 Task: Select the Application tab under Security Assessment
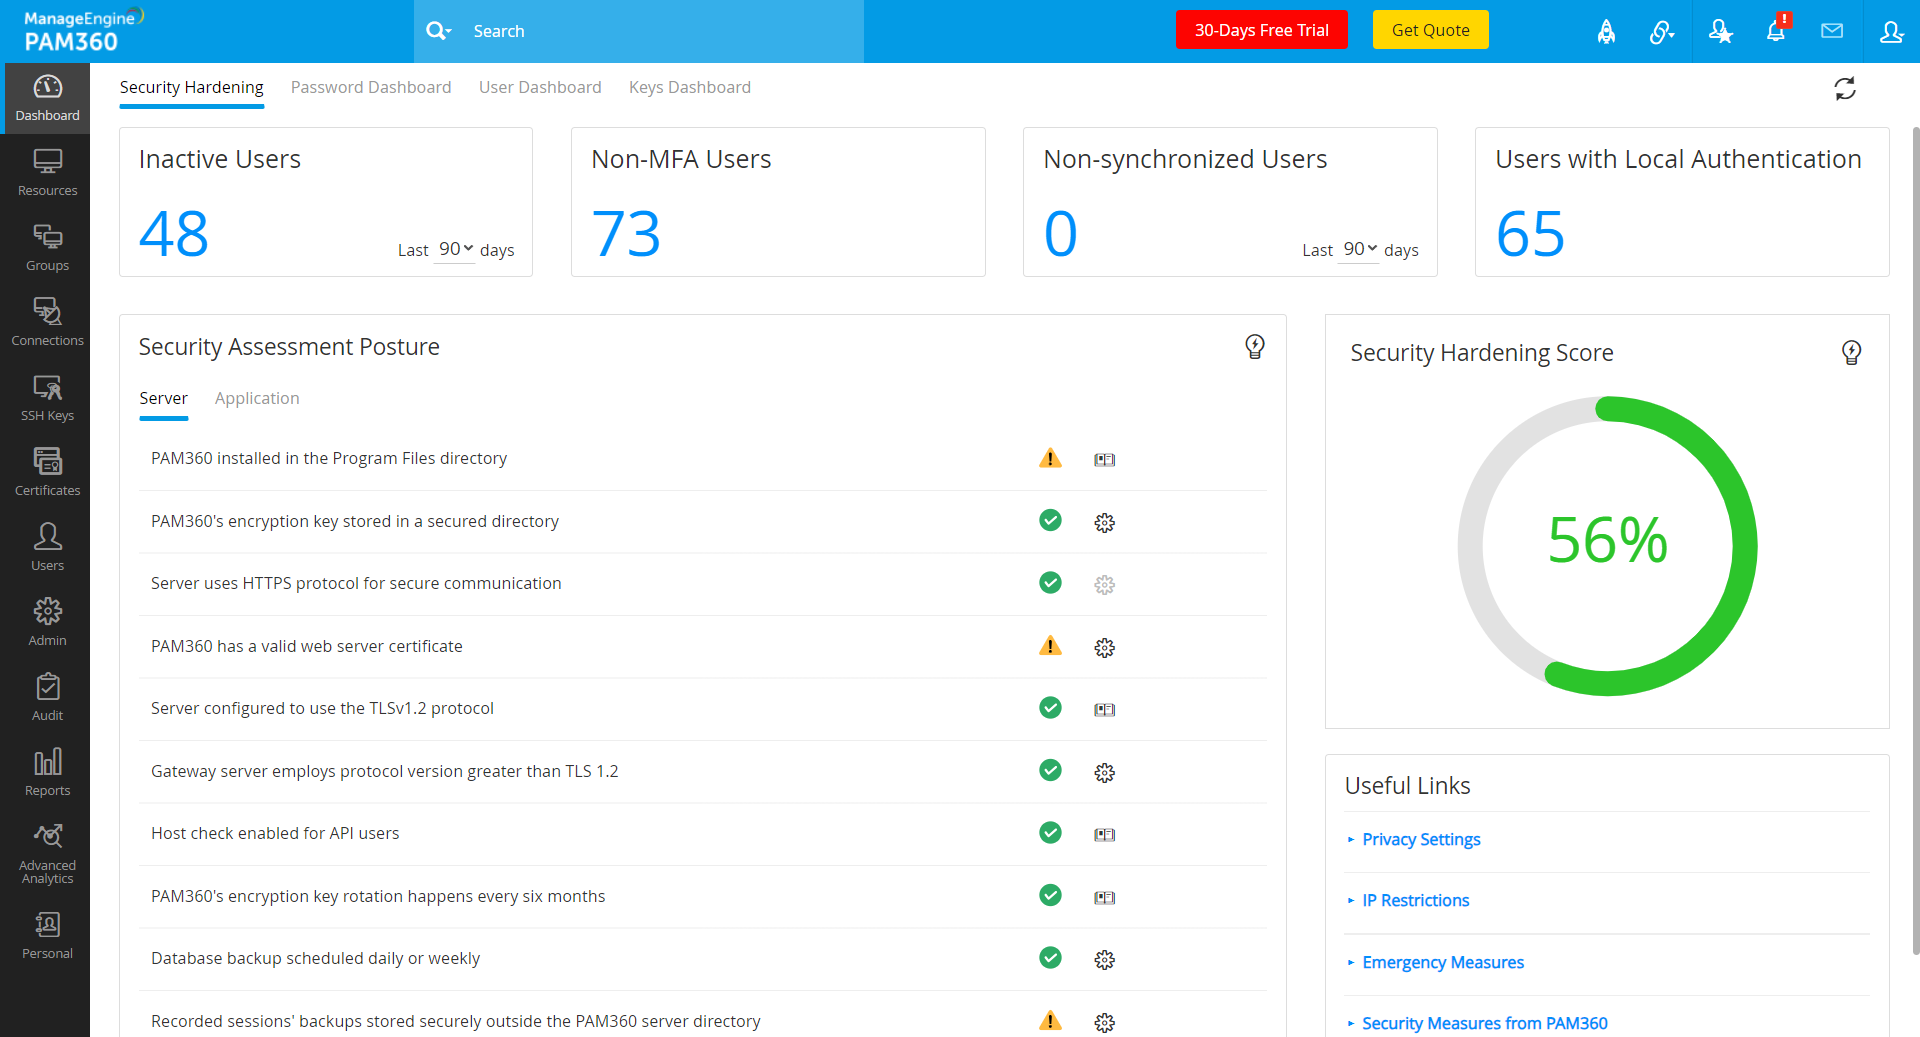tap(257, 398)
